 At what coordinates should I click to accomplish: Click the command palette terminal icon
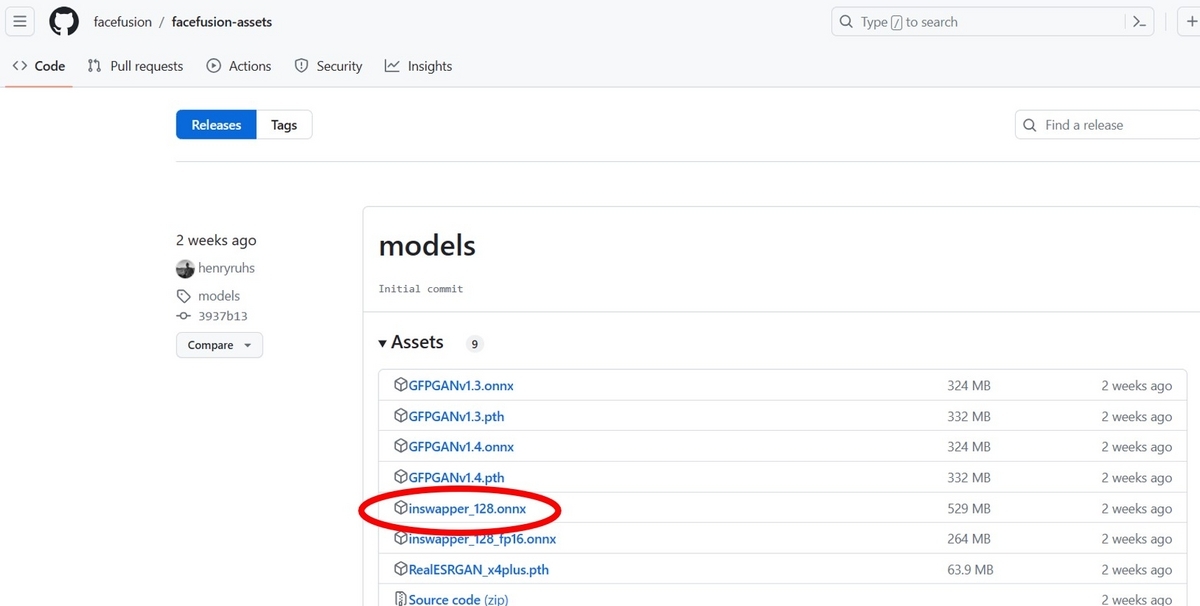1139,21
